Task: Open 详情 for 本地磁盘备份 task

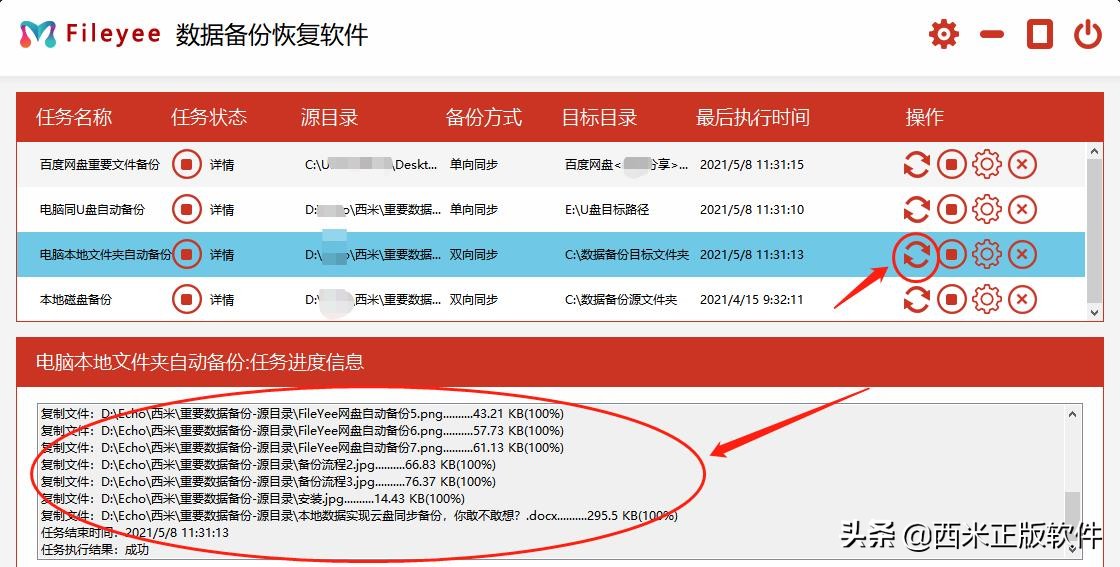Action: point(222,300)
